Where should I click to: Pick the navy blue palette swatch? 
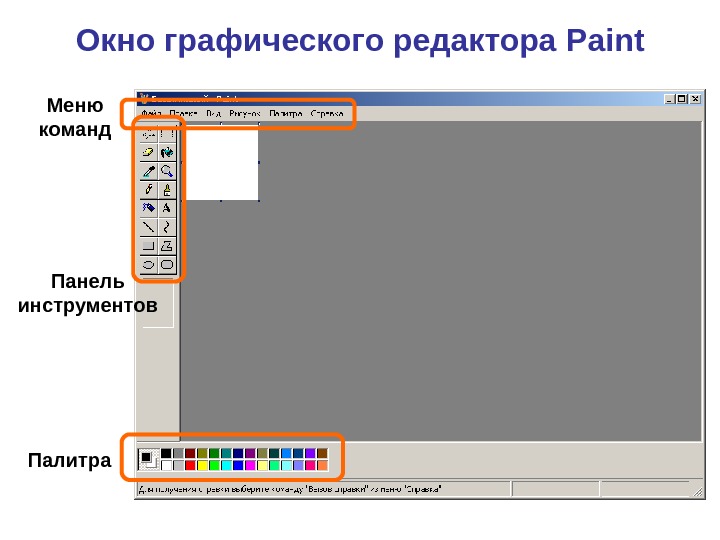(238, 454)
